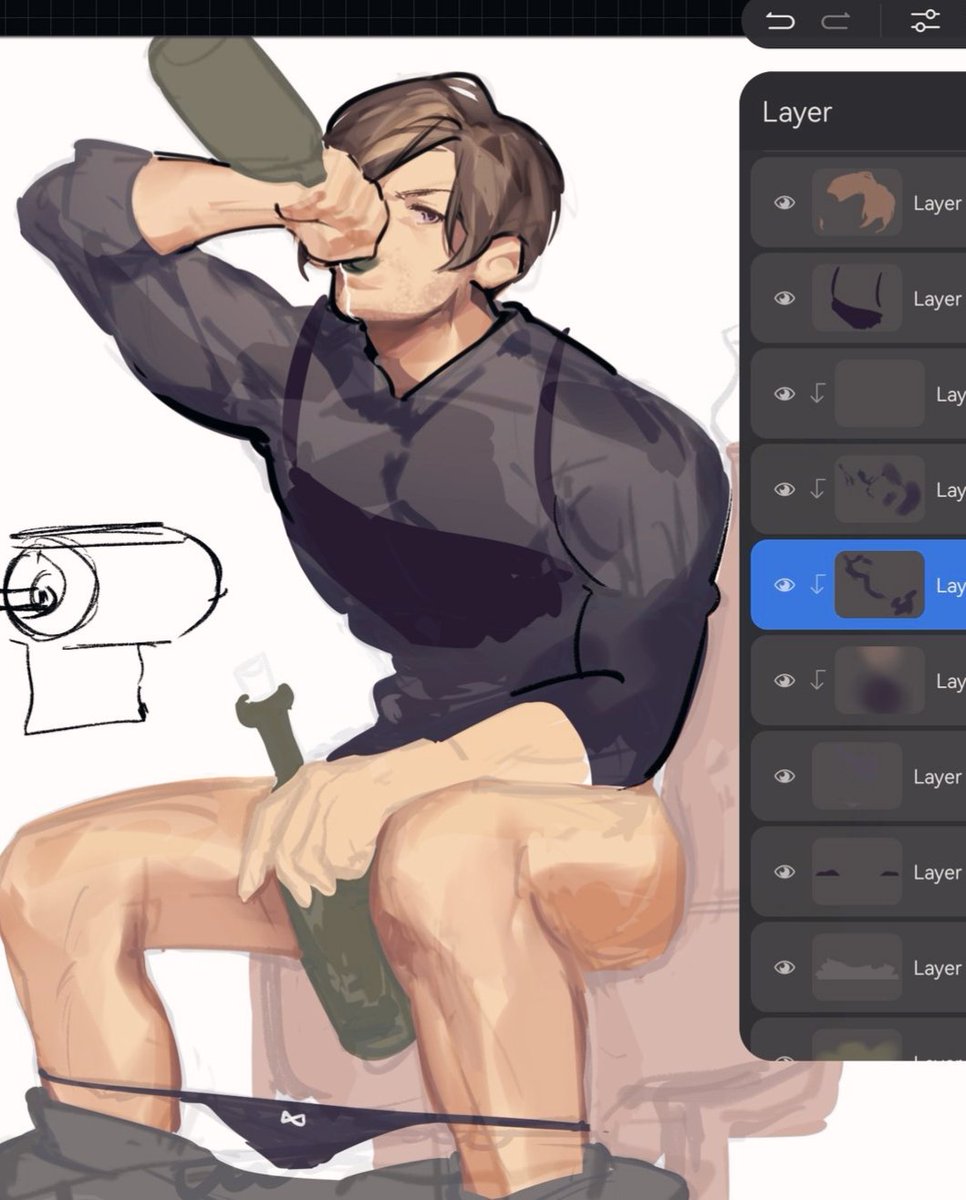966x1200 pixels.
Task: Hide the layer with gray jagged strip thumbnail
Action: pyautogui.click(x=785, y=967)
